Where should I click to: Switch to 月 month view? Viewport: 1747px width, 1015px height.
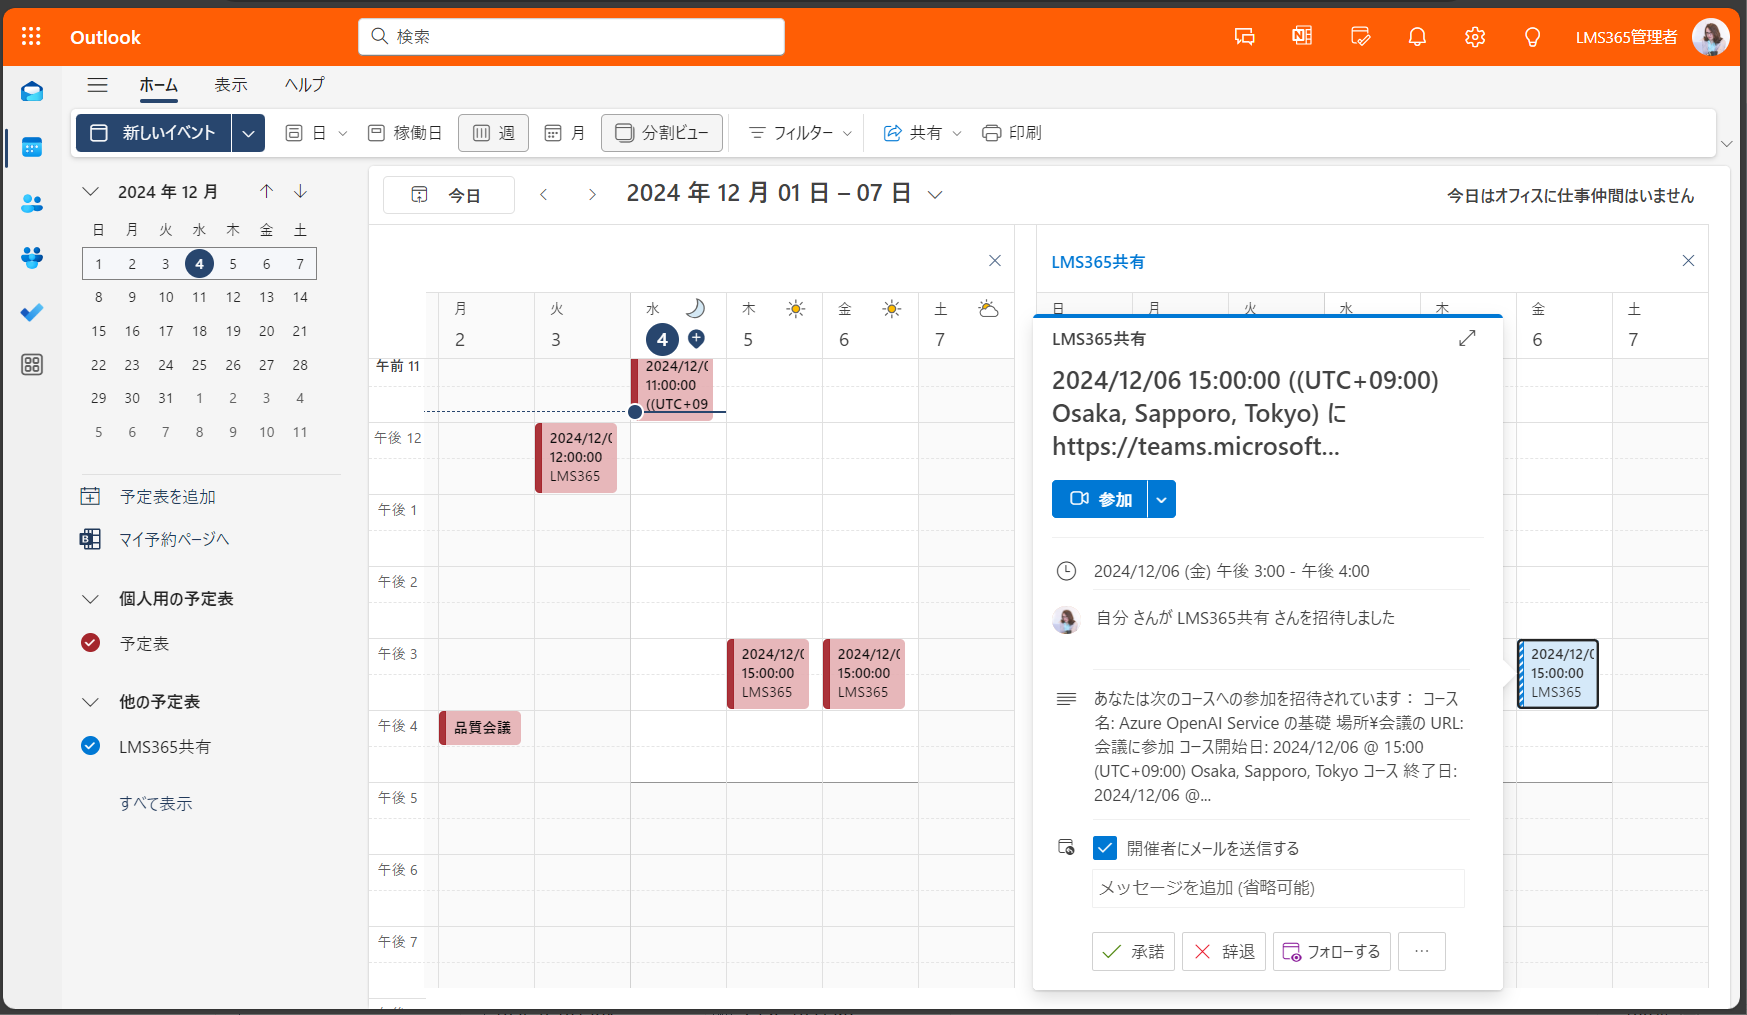pyautogui.click(x=565, y=133)
